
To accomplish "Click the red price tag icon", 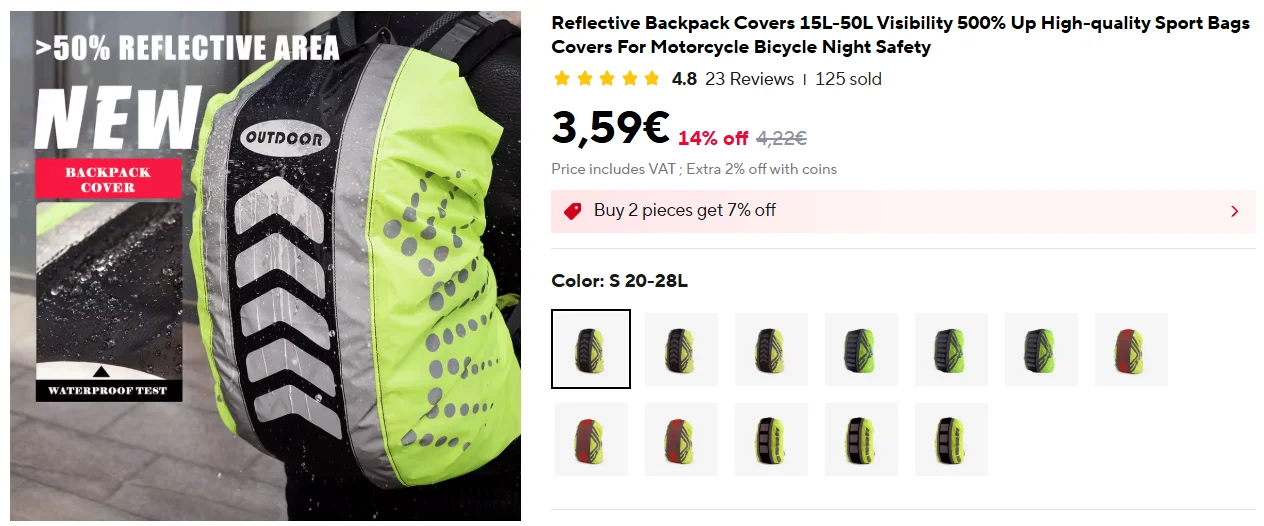I will pyautogui.click(x=572, y=211).
